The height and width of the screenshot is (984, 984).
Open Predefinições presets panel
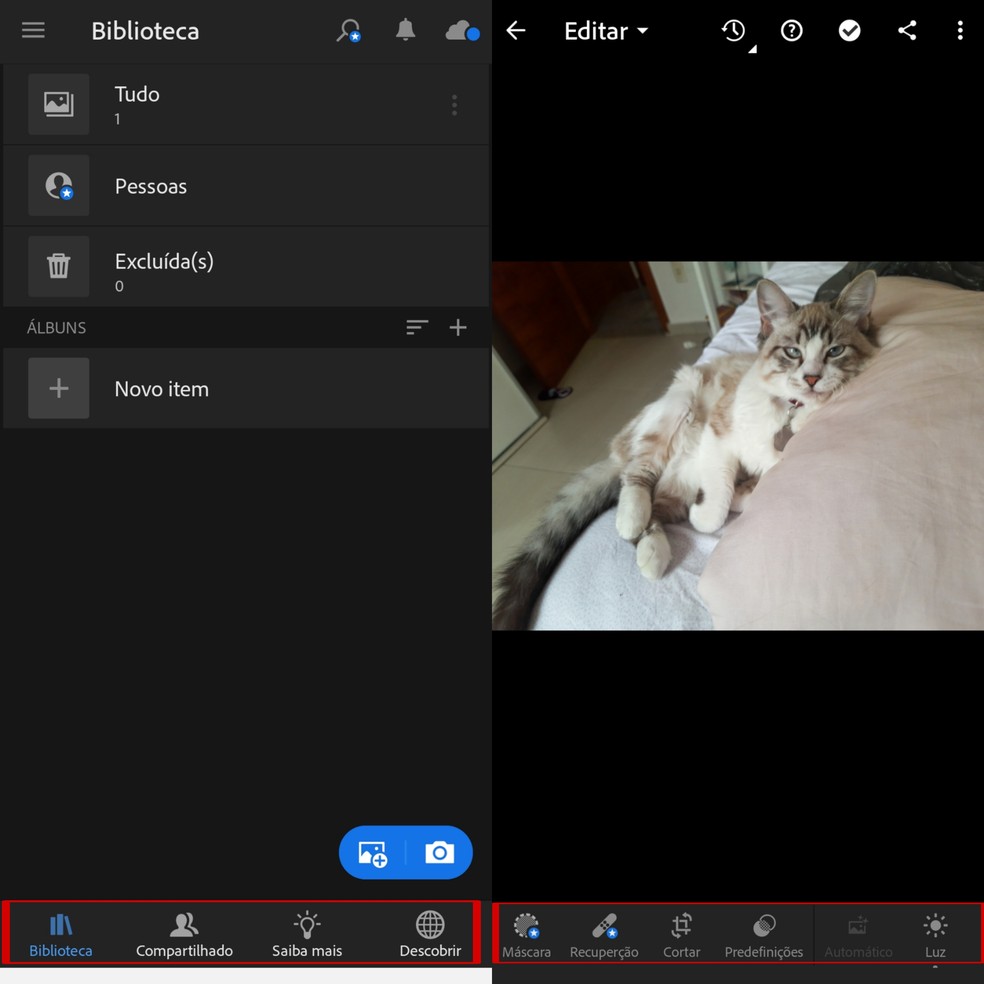764,934
